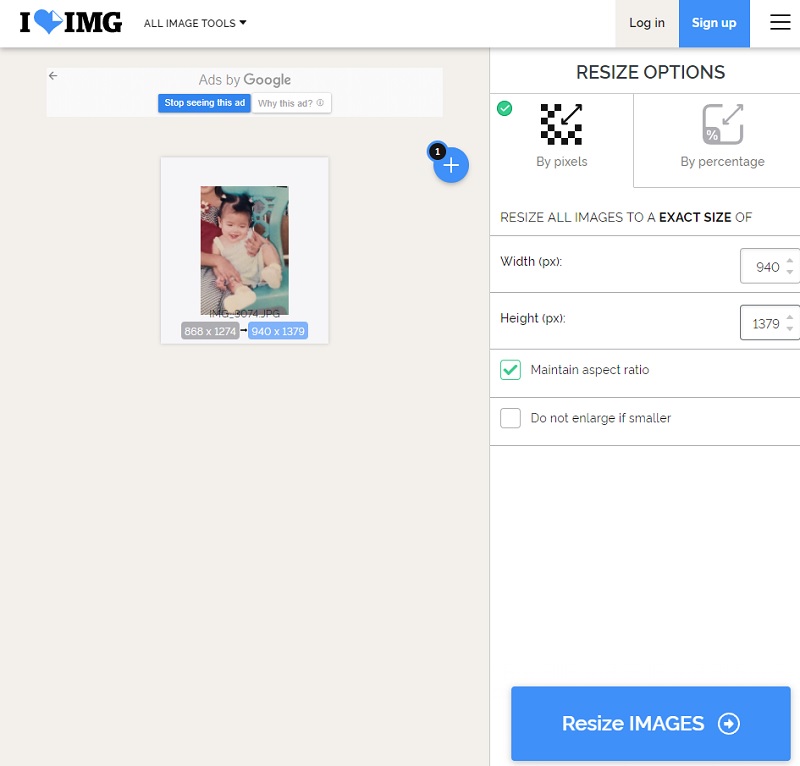Click Stop seeing this ad button

(204, 103)
